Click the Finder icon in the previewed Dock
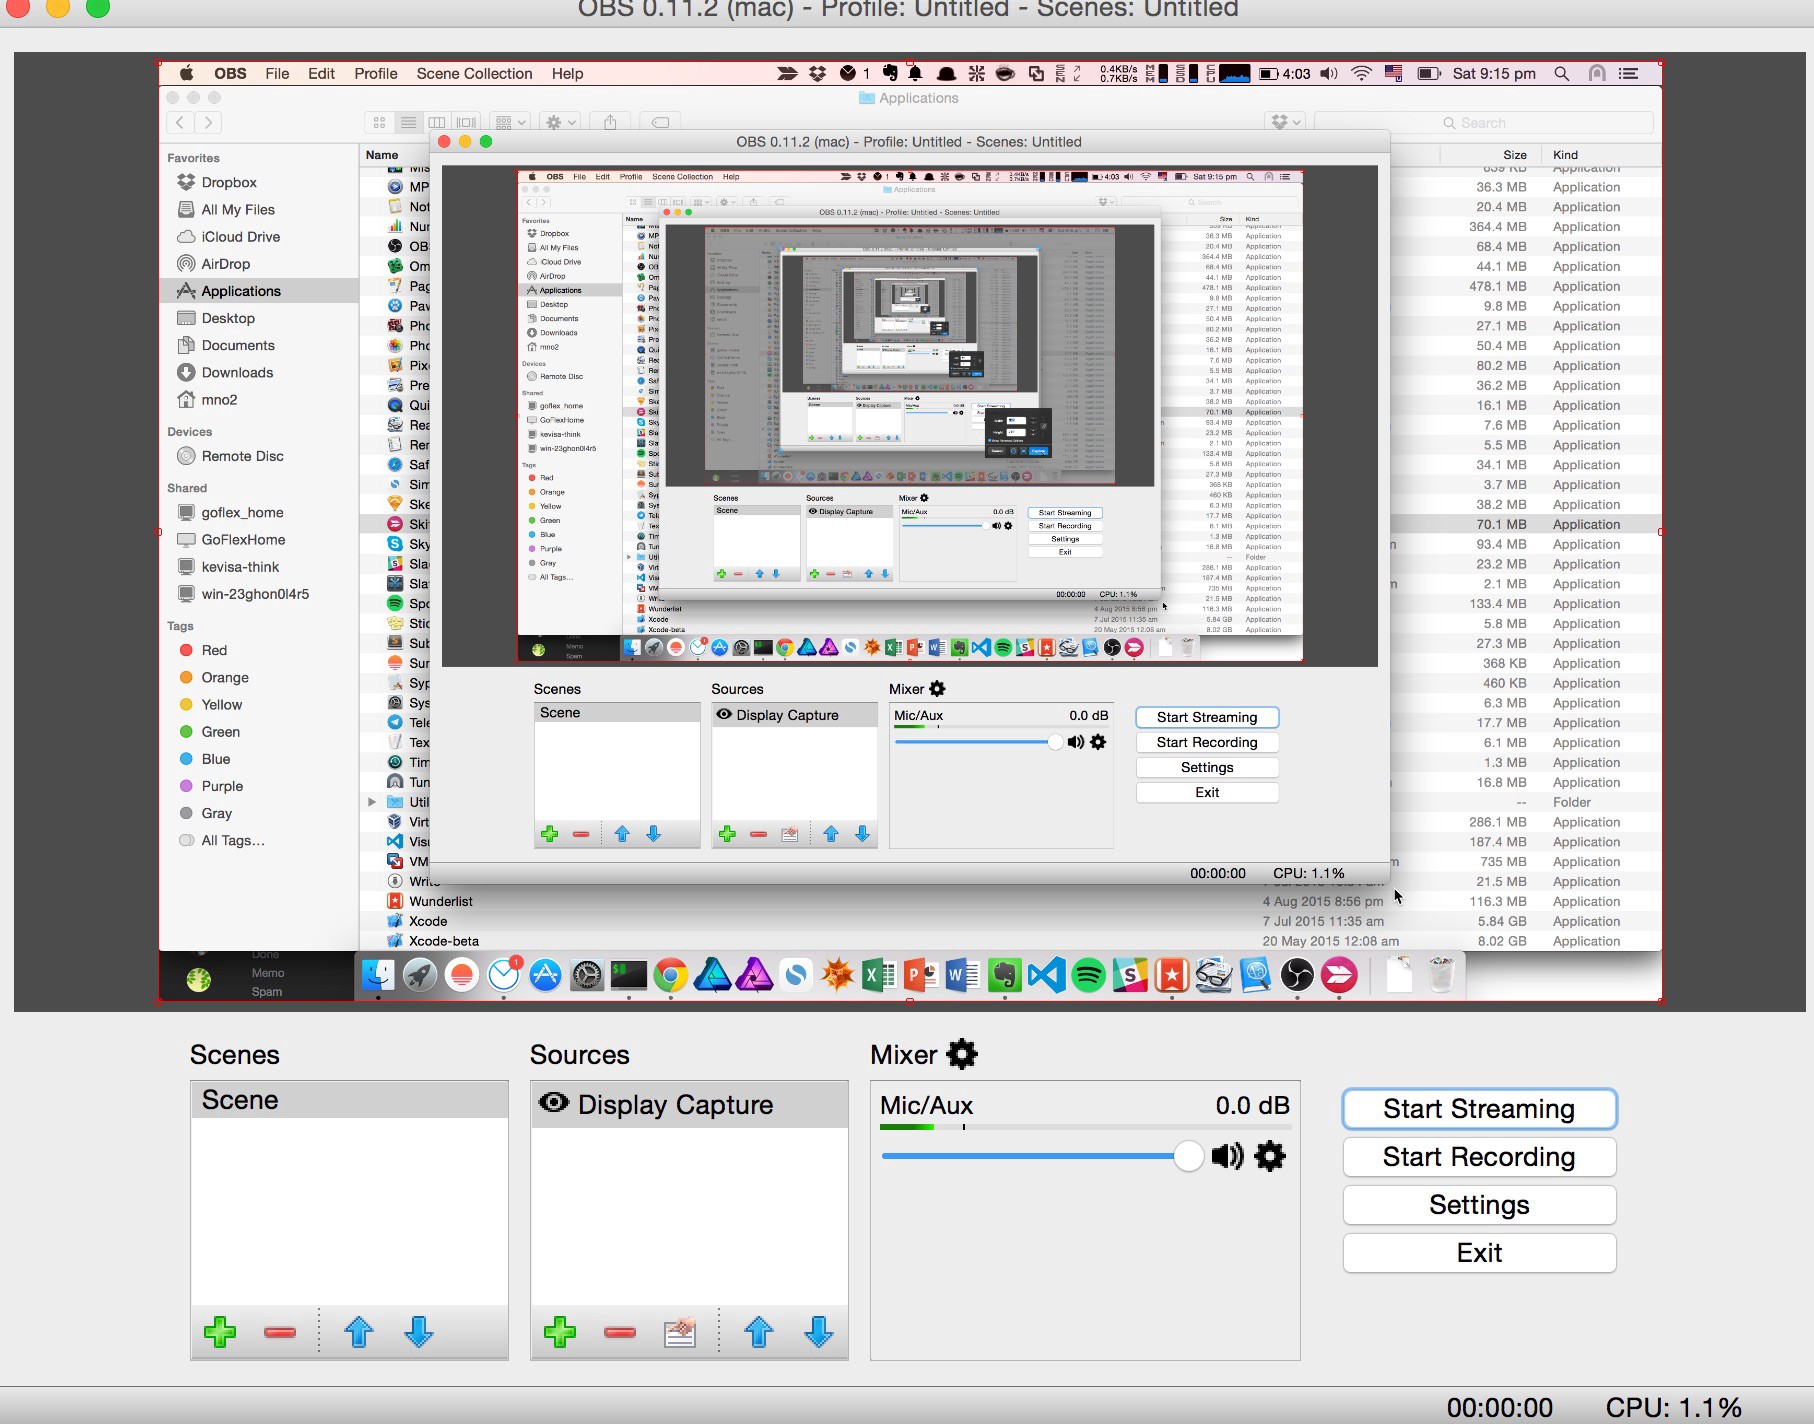The width and height of the screenshot is (1814, 1424). tap(378, 974)
